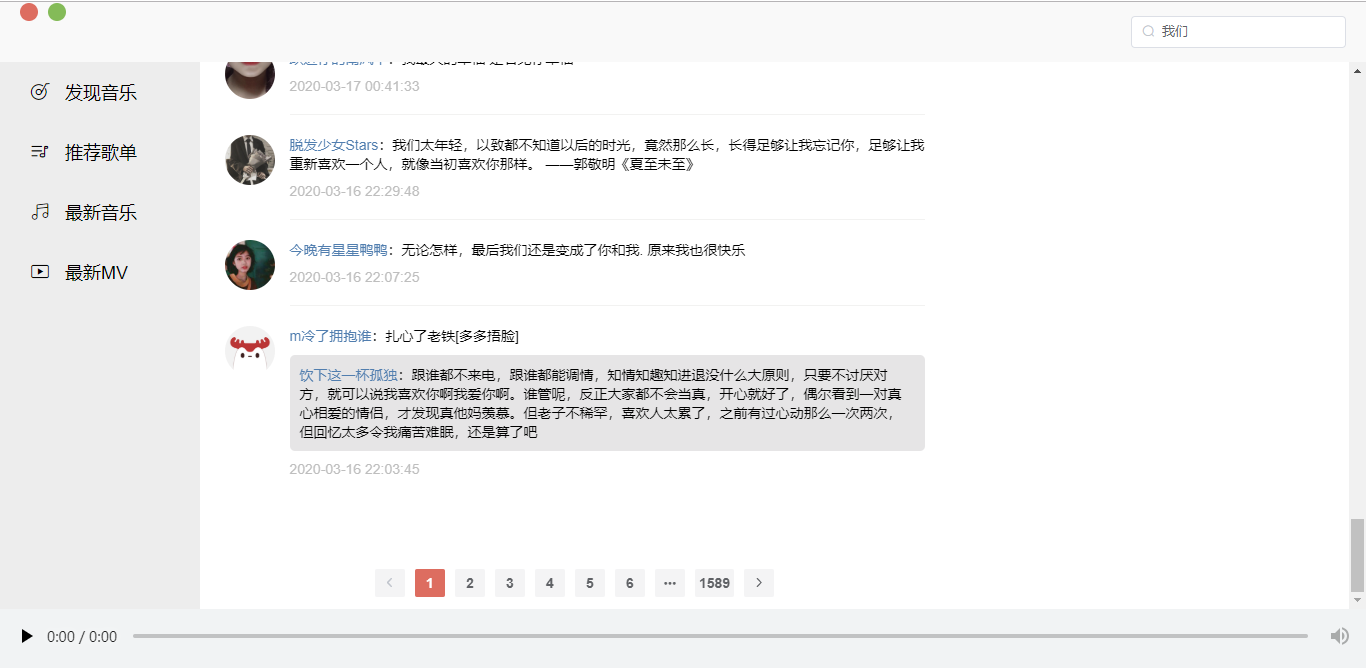1366x668 pixels.
Task: Open user m冷了拥抱谁 profile link
Action: click(x=330, y=336)
